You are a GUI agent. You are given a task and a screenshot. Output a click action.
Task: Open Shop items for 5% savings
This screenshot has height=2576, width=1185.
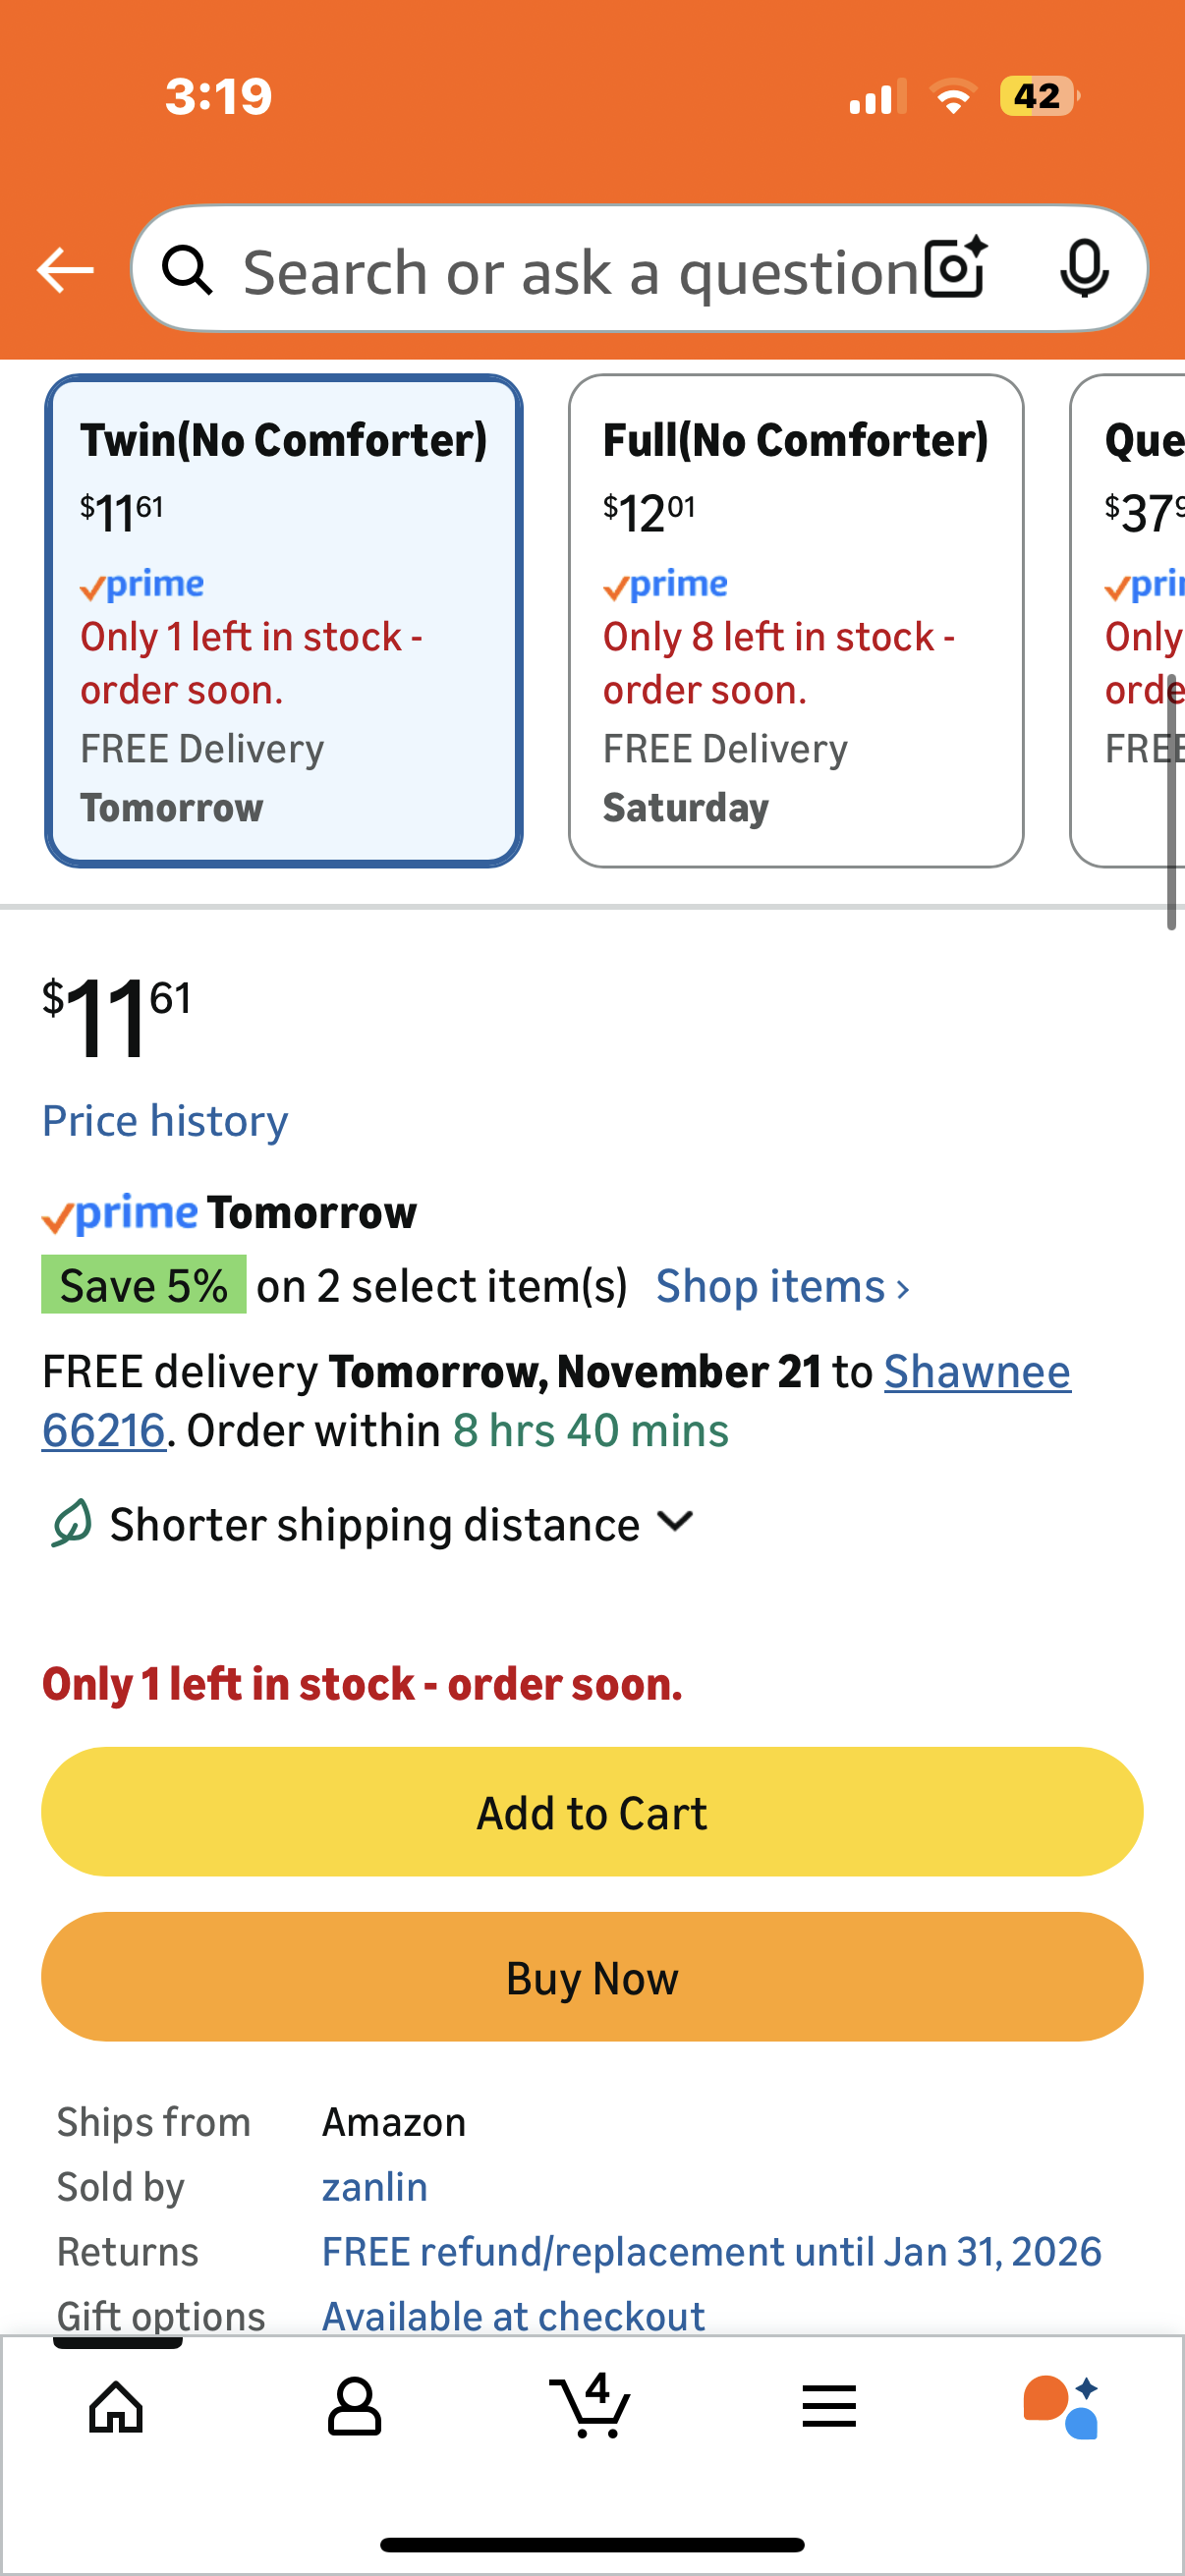(x=782, y=1286)
